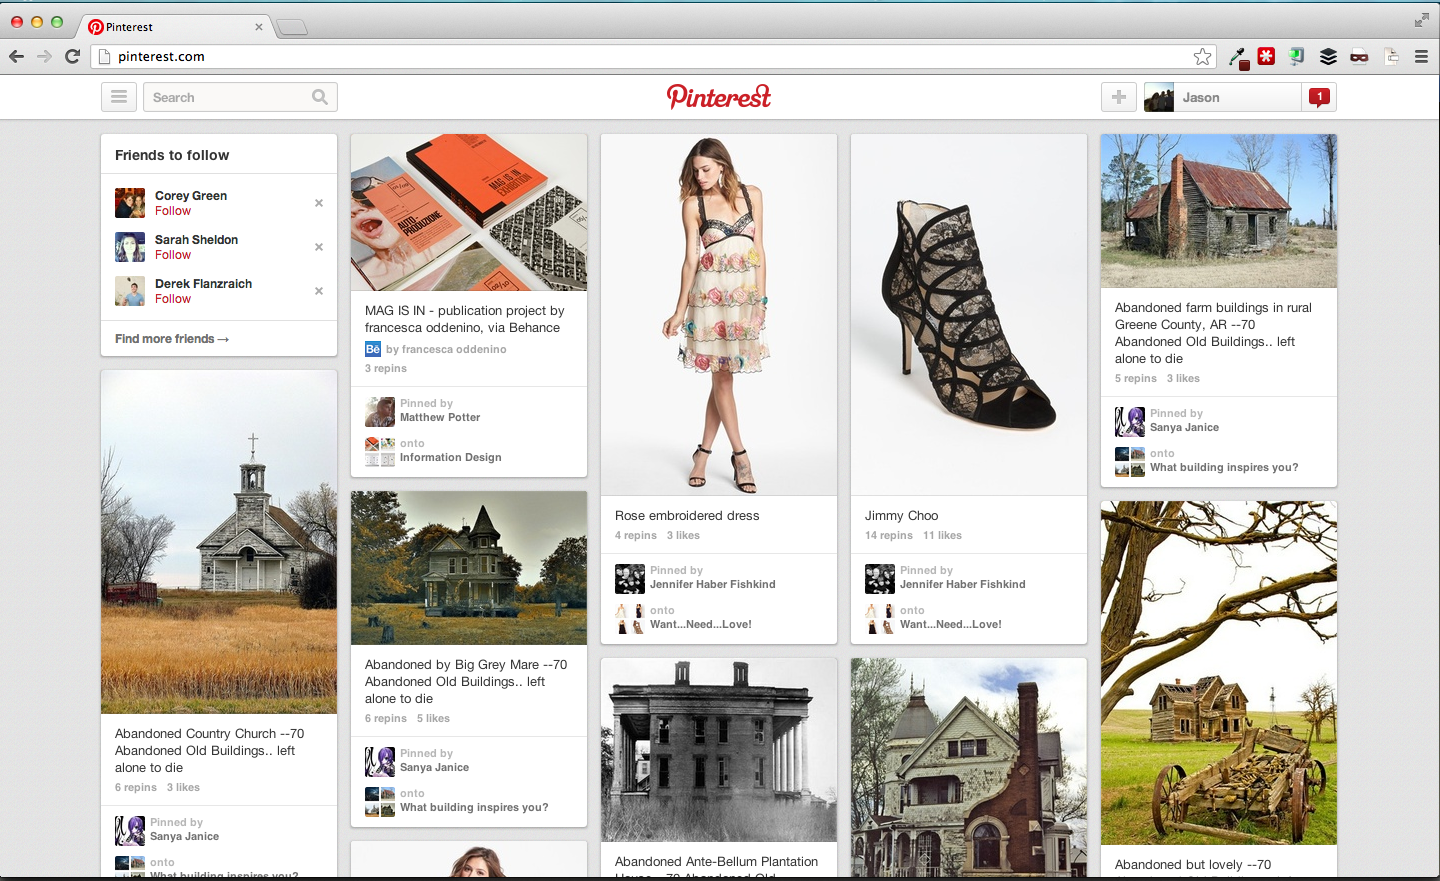Open the Jimmy Choo shoe pin image
Viewport: 1440px width, 881px height.
click(x=969, y=315)
